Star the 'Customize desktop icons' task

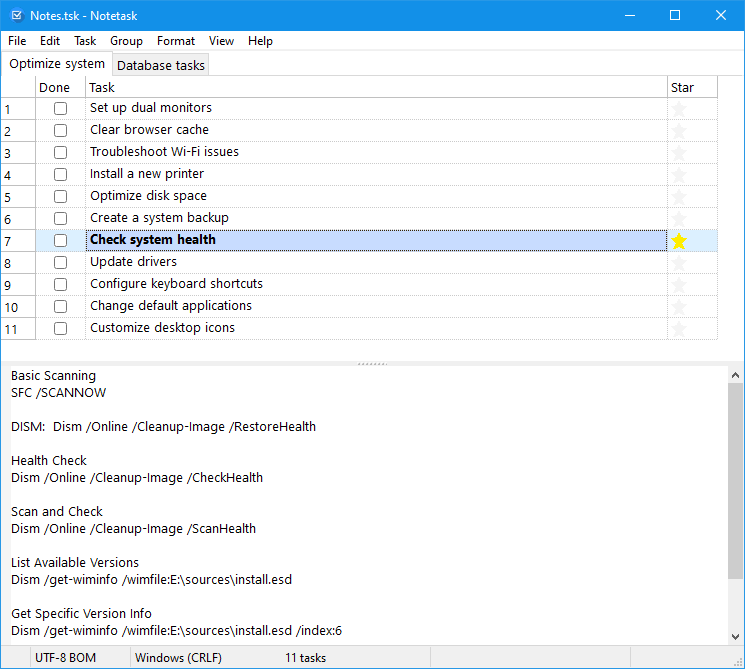click(x=679, y=329)
